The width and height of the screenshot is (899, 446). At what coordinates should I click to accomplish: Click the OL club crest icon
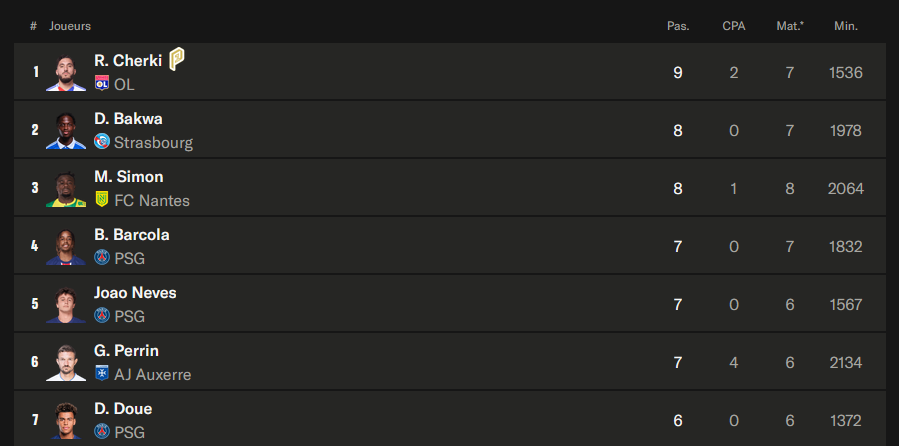click(x=101, y=85)
